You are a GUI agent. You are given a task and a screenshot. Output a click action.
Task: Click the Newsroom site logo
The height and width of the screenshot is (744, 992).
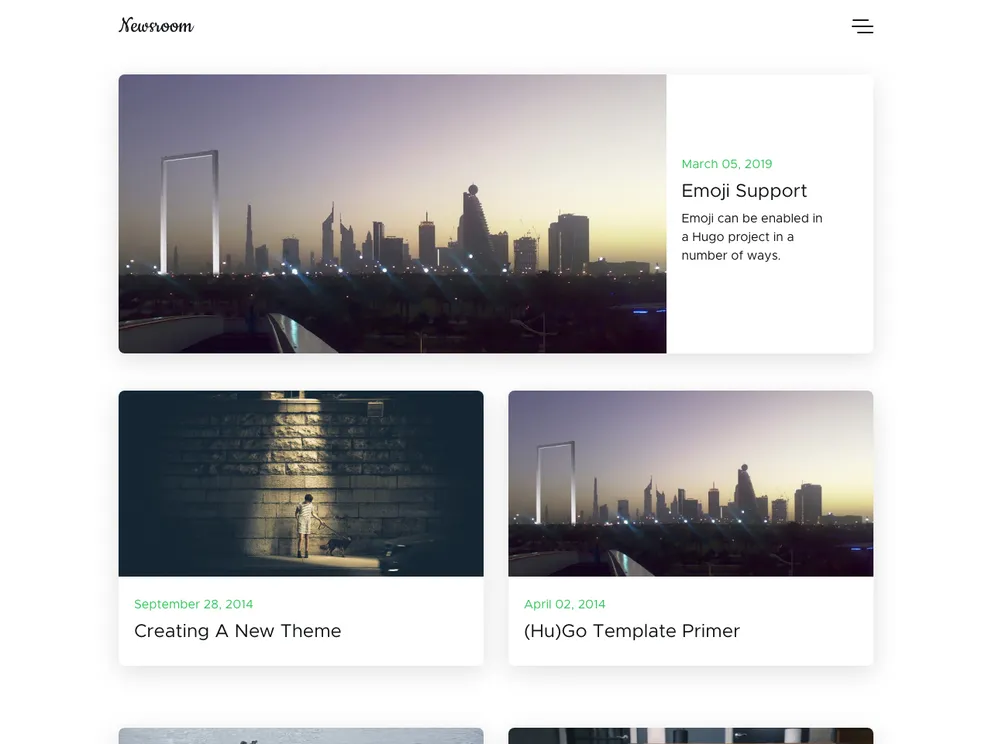coord(157,25)
